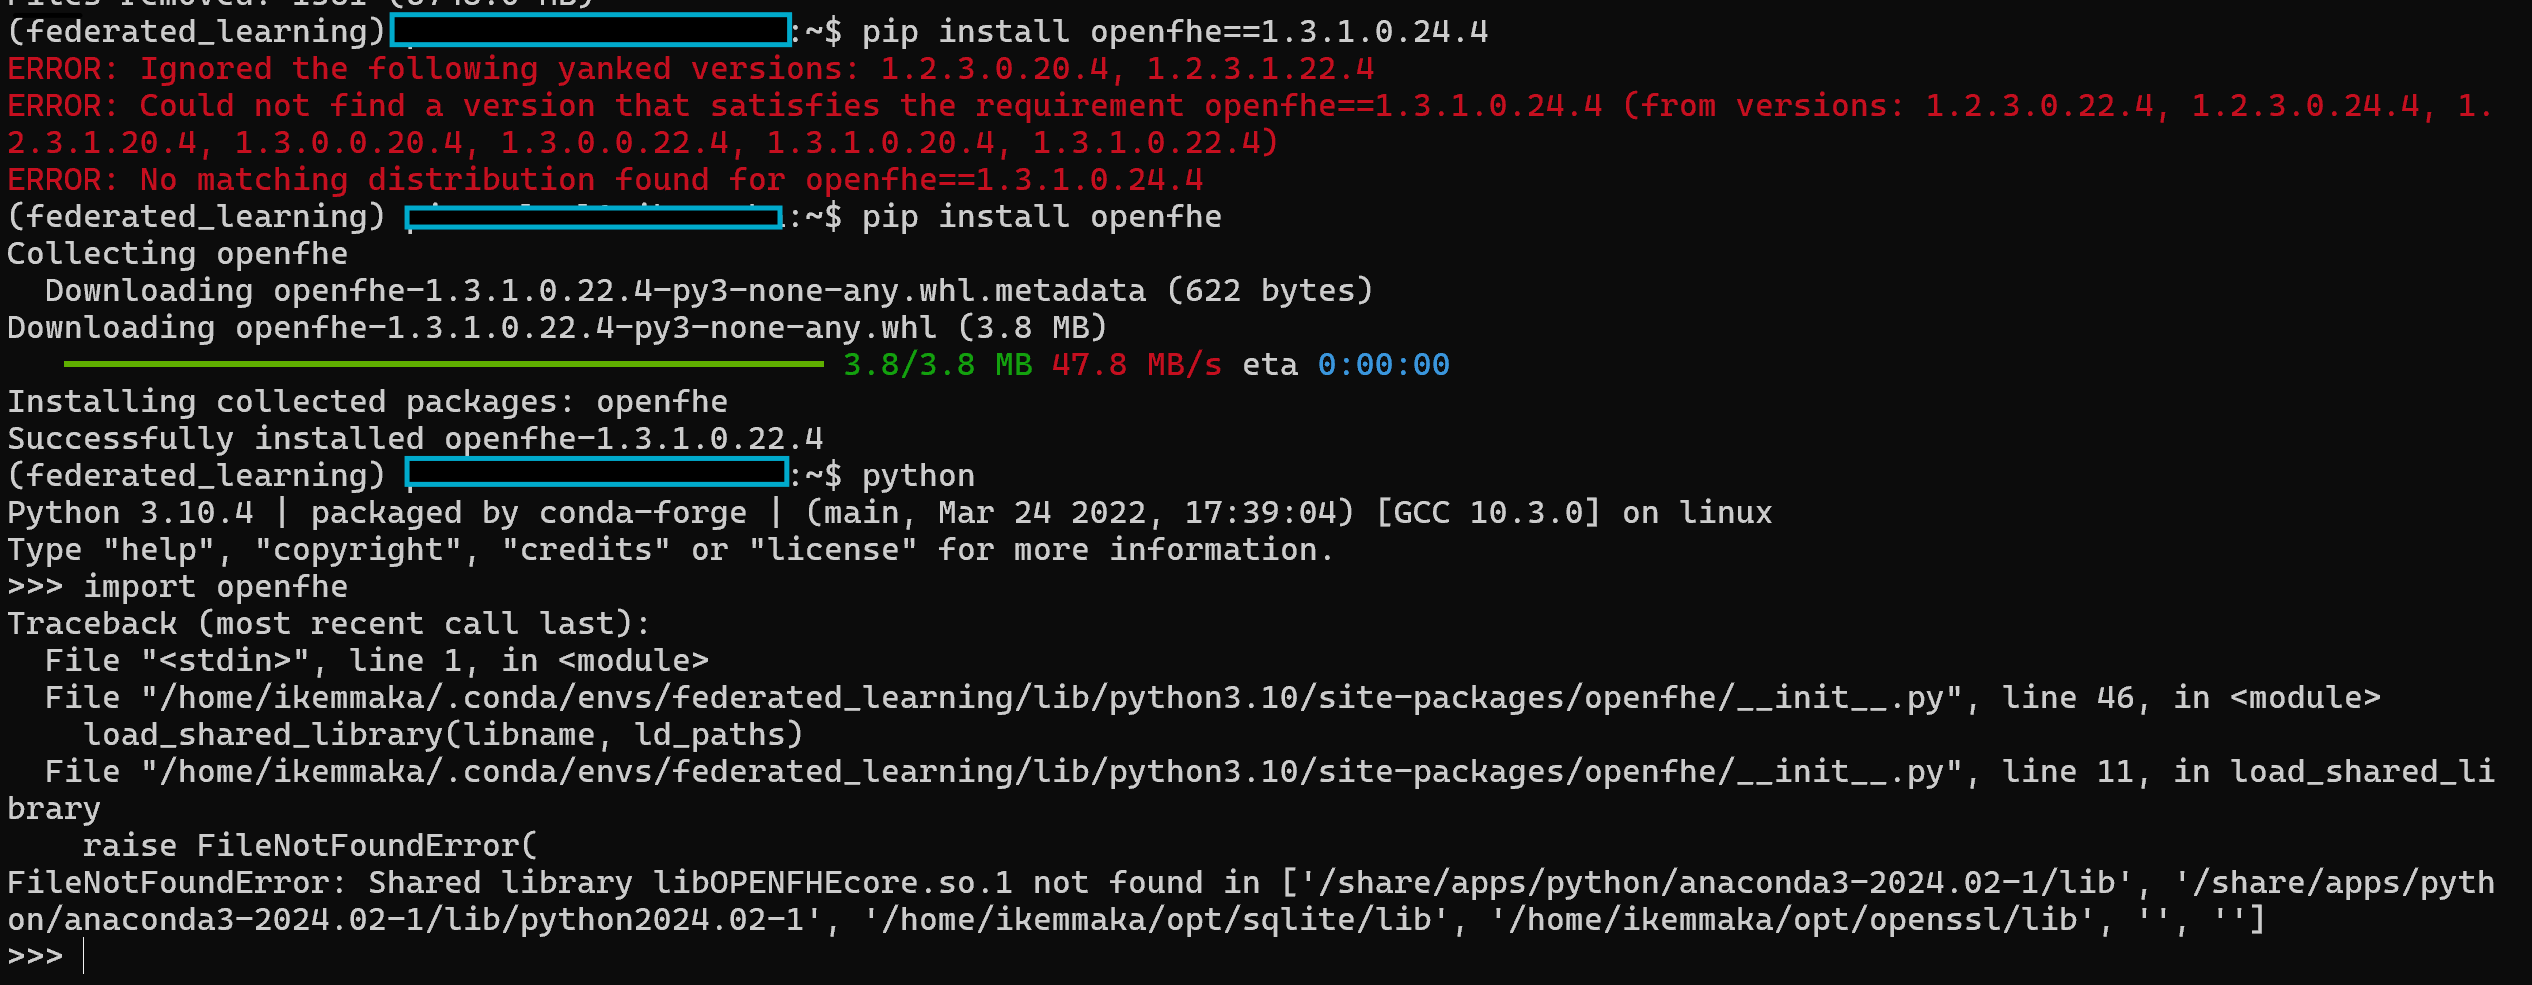
Task: Click the Type "help", "copyright" info line
Action: pyautogui.click(x=670, y=550)
